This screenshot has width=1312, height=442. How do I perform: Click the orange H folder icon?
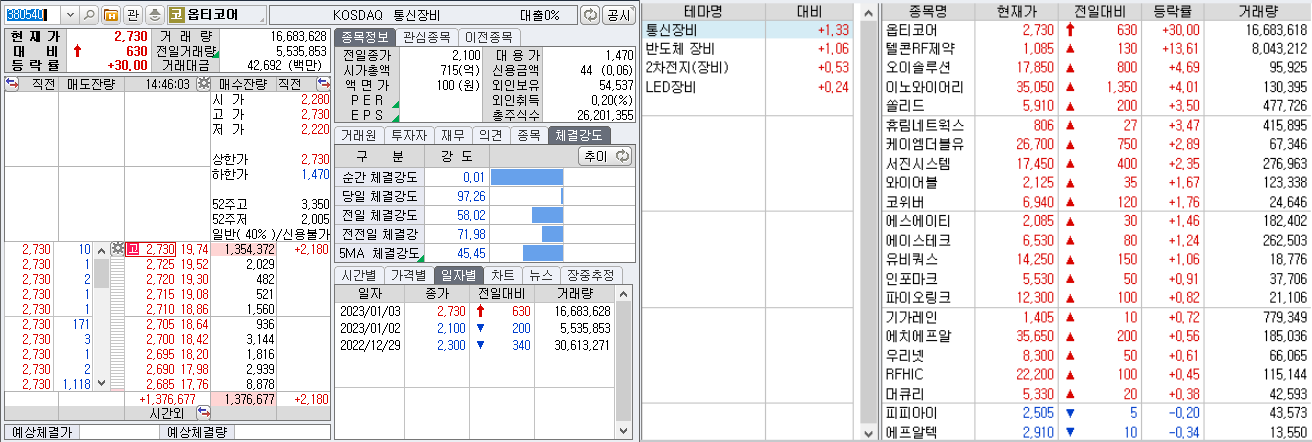110,16
